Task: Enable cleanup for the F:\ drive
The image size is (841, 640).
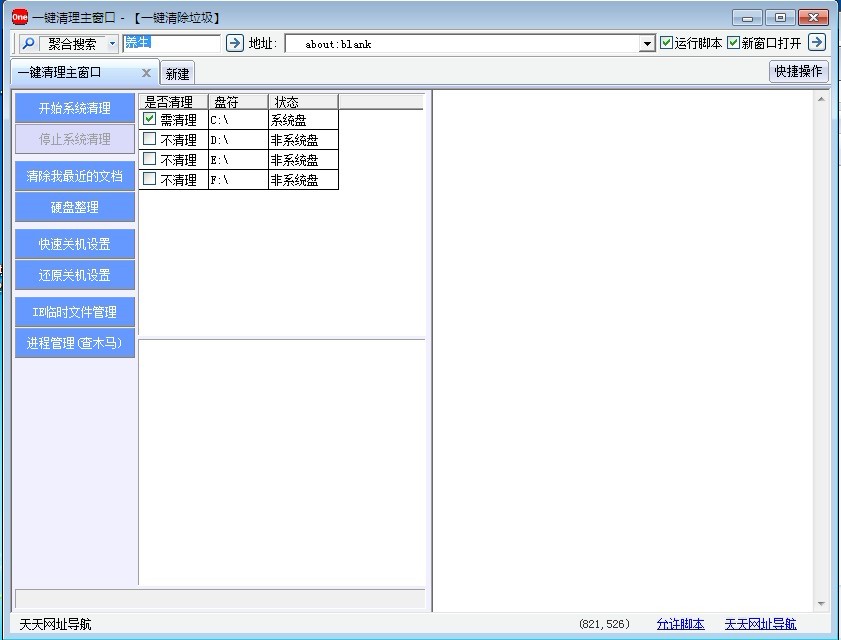Action: tap(150, 179)
